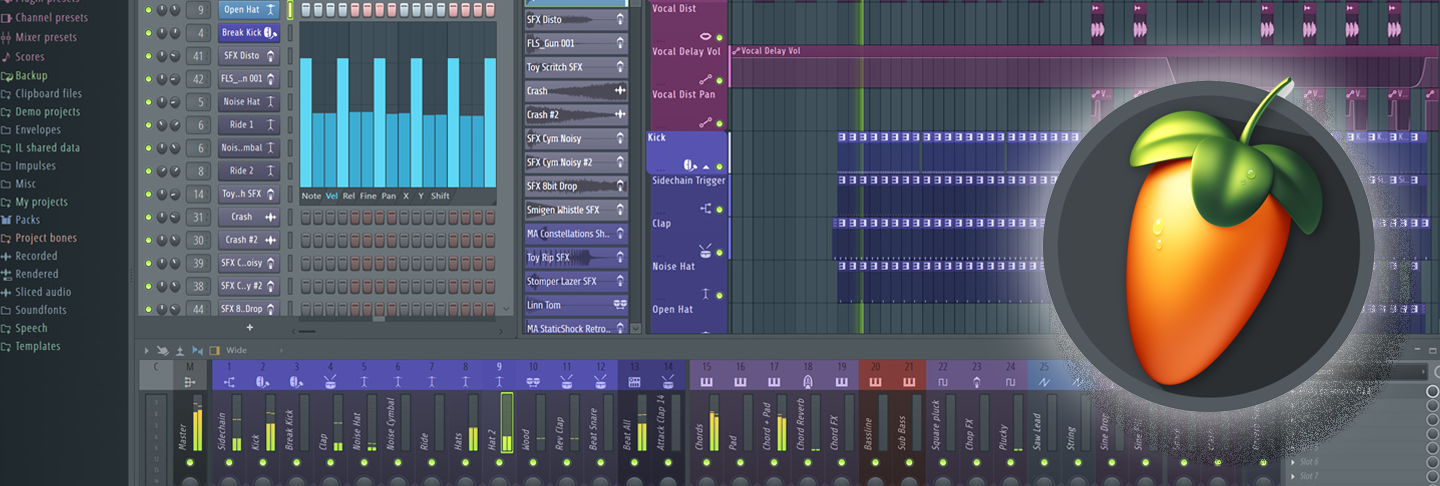Click the Beat All drum machine icon on track 13

tap(634, 382)
